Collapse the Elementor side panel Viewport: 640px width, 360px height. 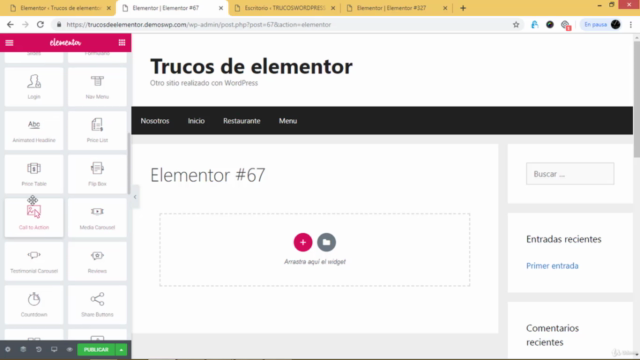(x=135, y=197)
